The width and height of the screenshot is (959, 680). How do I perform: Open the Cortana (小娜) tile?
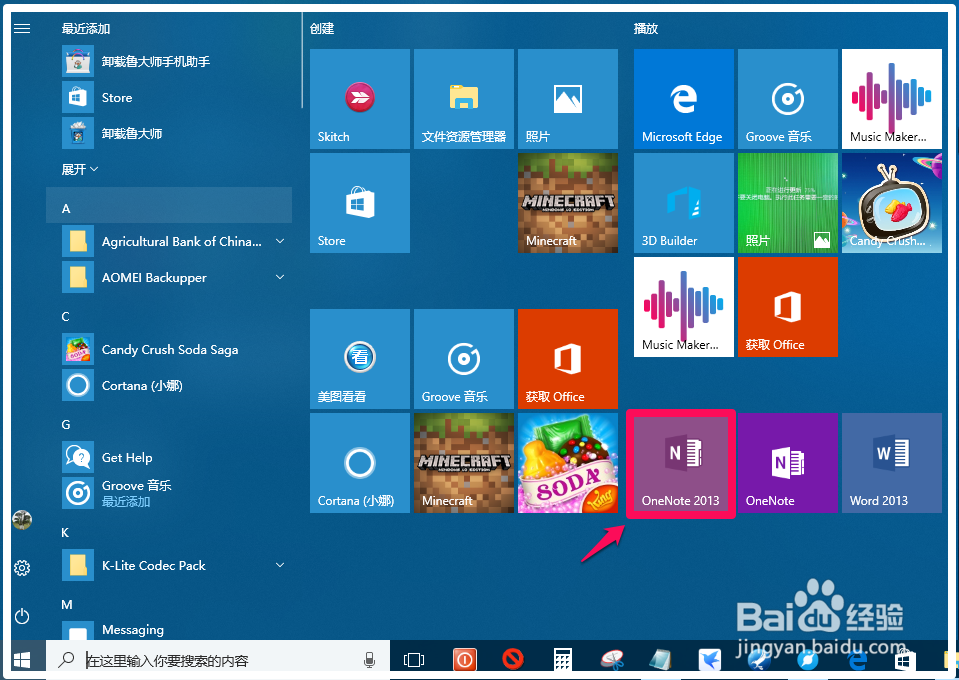(360, 462)
